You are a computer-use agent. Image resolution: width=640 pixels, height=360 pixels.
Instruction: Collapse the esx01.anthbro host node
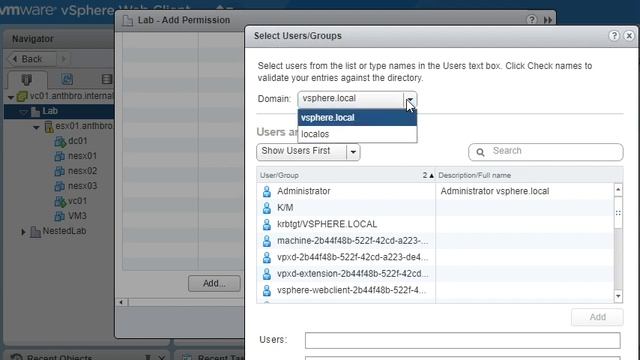36,127
